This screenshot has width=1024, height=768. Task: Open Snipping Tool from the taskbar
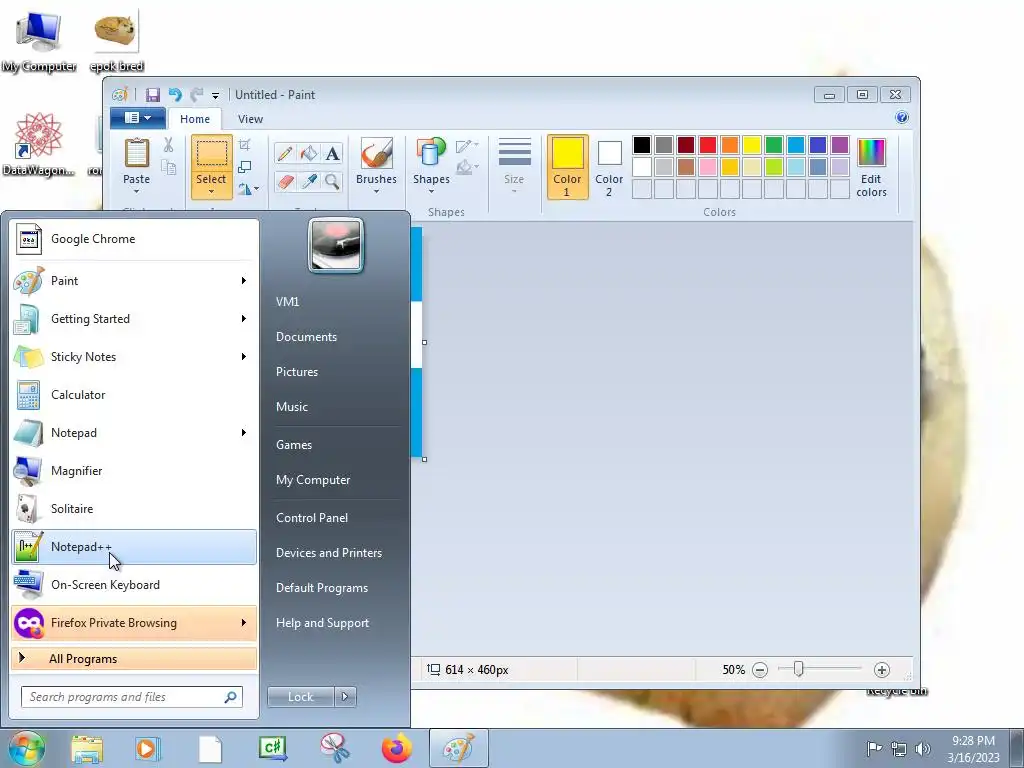[x=335, y=748]
